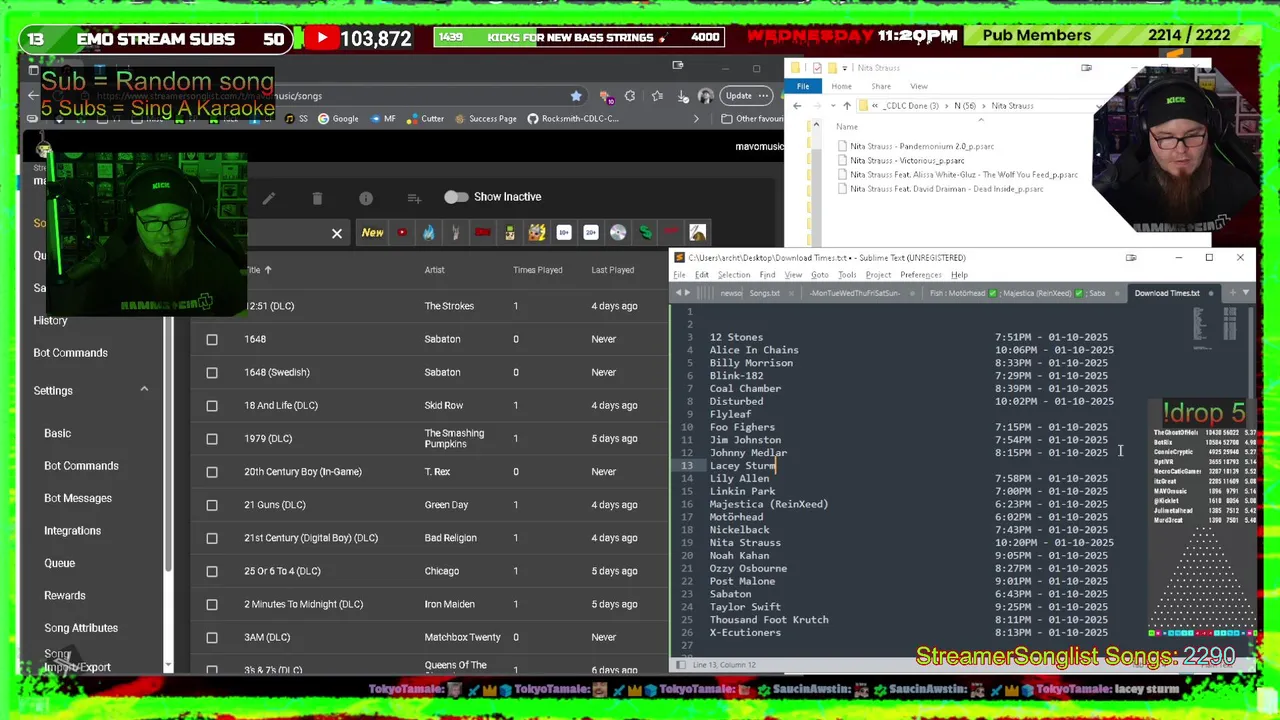The width and height of the screenshot is (1280, 720).
Task: Sort songs by Last Played column
Action: tap(612, 270)
